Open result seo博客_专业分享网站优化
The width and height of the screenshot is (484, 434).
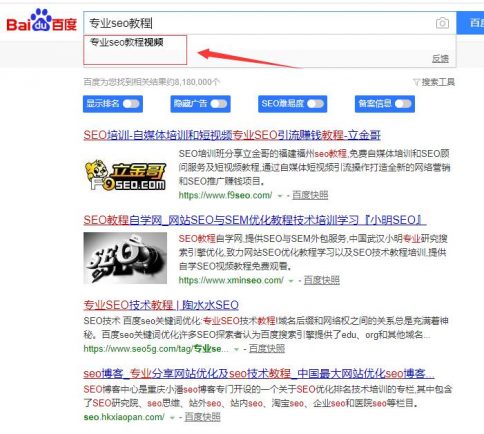(259, 373)
